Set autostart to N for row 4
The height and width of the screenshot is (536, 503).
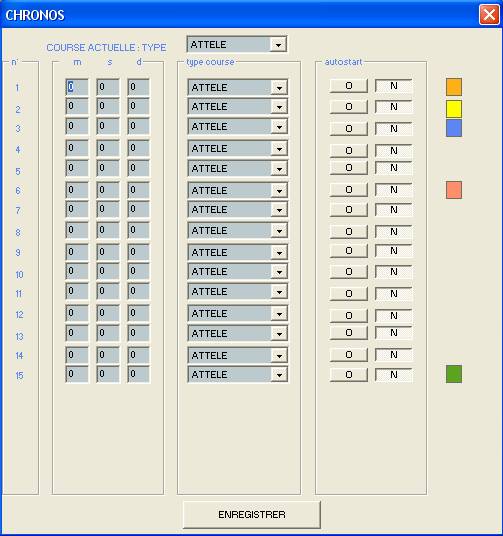pyautogui.click(x=394, y=150)
